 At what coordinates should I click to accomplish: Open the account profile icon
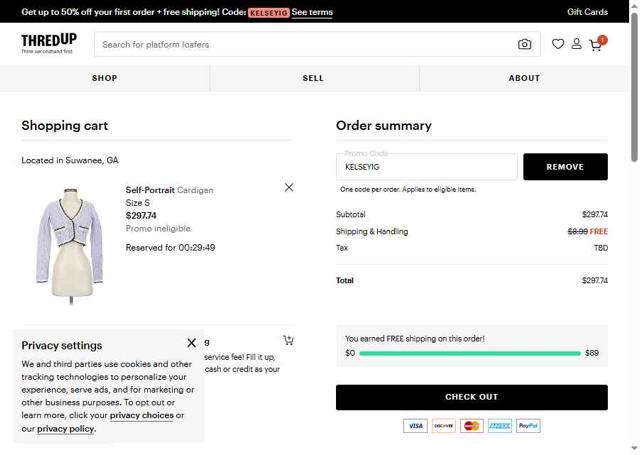[576, 44]
